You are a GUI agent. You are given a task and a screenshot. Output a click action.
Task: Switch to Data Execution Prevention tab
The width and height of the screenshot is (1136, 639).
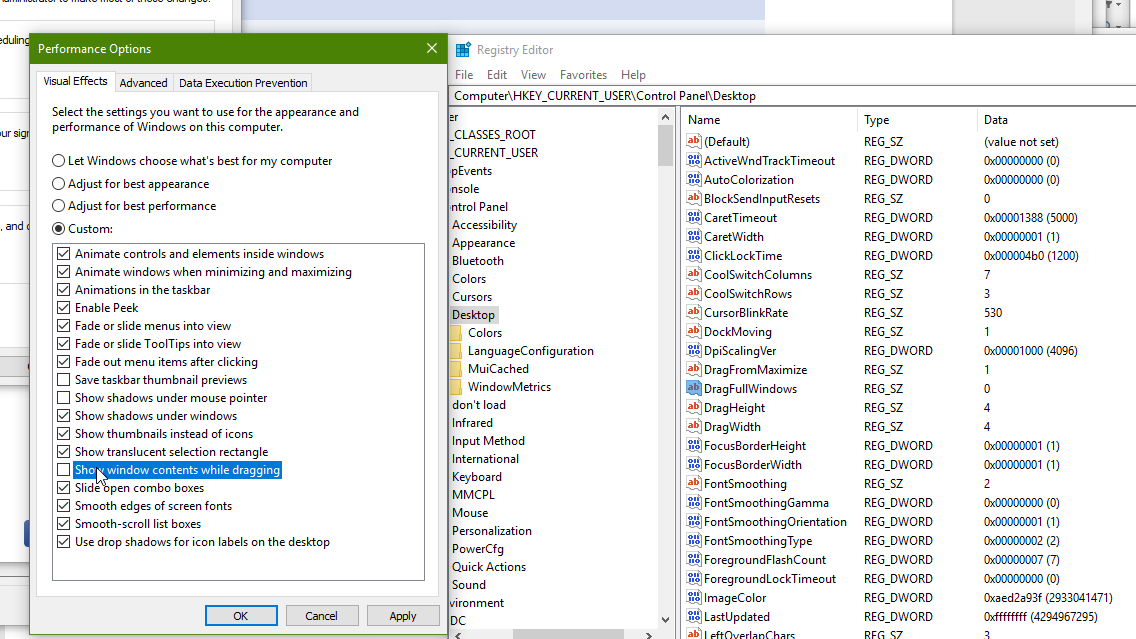243,83
